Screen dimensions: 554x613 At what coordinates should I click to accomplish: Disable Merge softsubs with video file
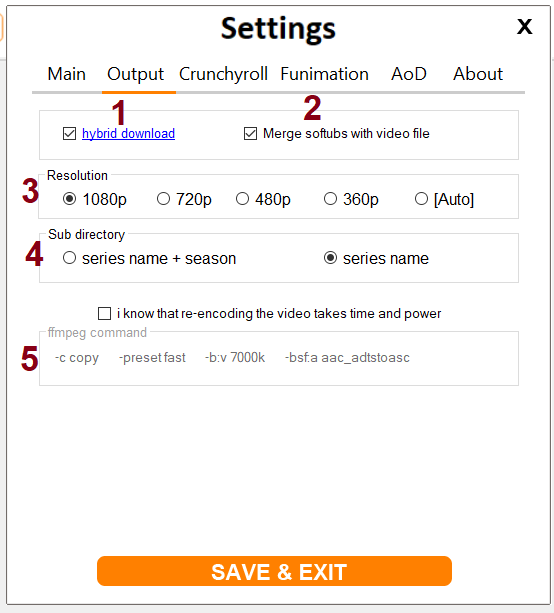coord(250,134)
